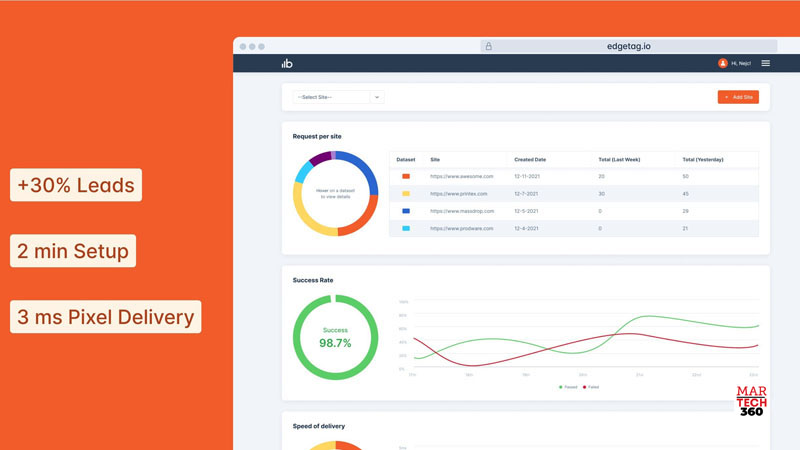This screenshot has width=800, height=450.
Task: Click the Success Rate heading
Action: click(x=313, y=280)
